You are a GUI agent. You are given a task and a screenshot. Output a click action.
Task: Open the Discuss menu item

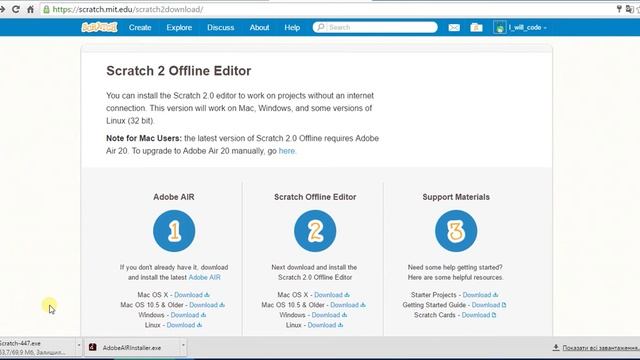click(x=220, y=27)
